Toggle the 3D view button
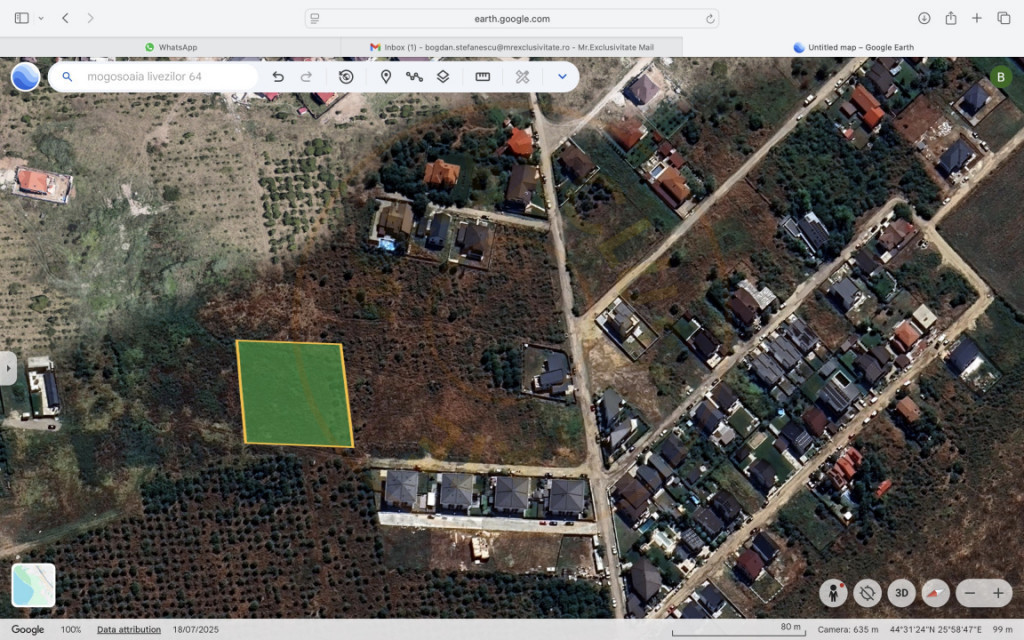 pos(901,593)
